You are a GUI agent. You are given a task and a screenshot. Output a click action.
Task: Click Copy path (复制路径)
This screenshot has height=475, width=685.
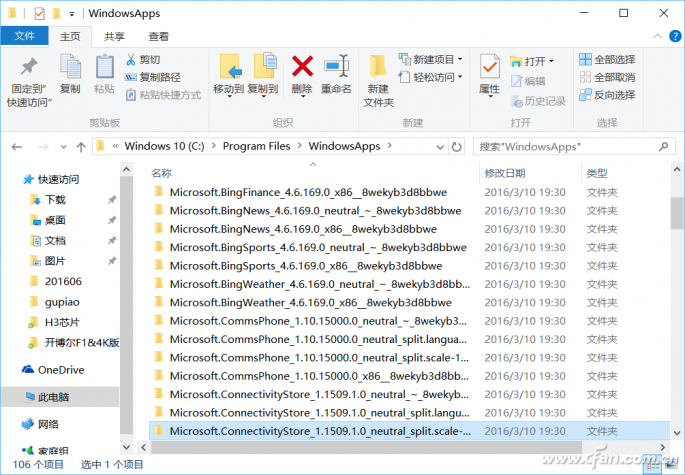(153, 77)
